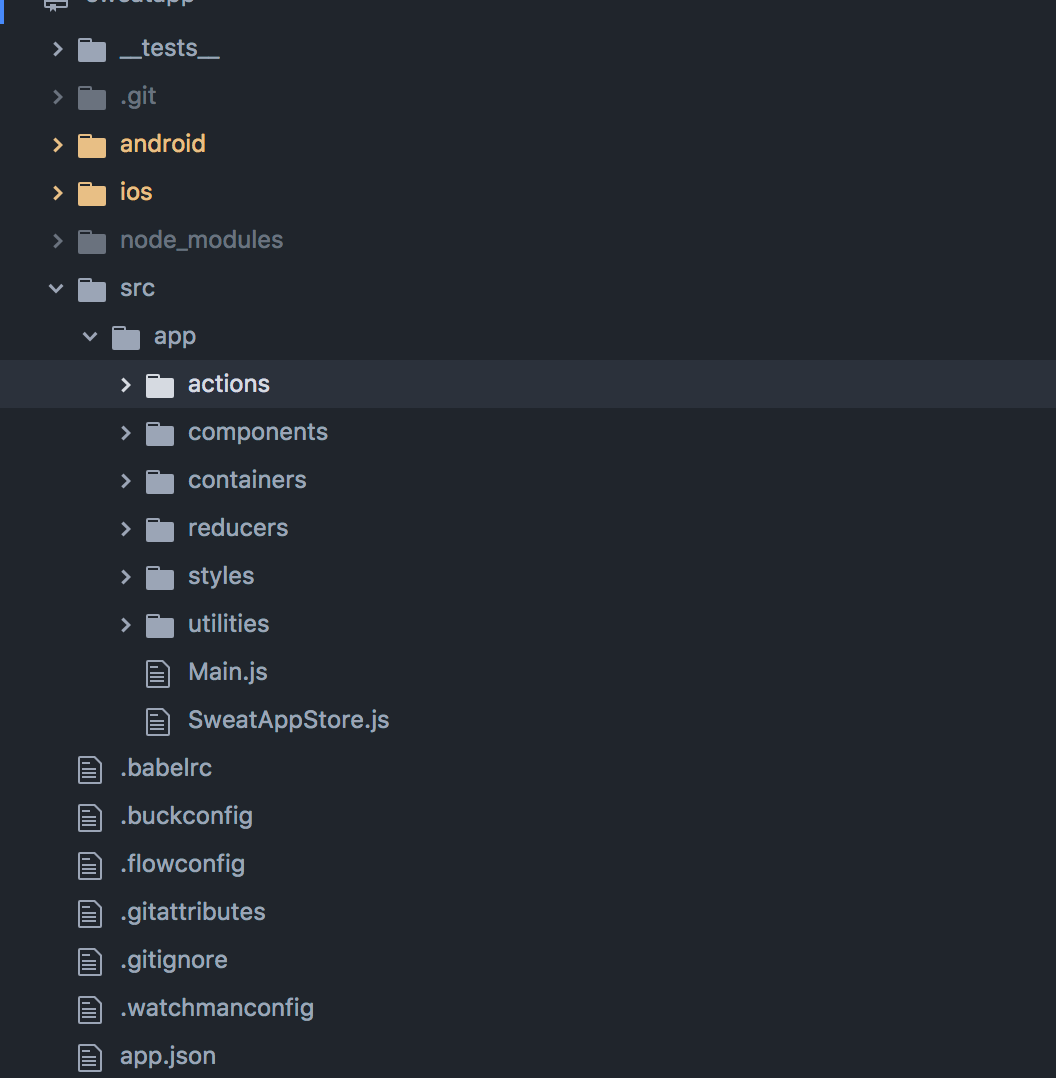1056x1078 pixels.
Task: Click the android folder icon
Action: click(x=91, y=145)
